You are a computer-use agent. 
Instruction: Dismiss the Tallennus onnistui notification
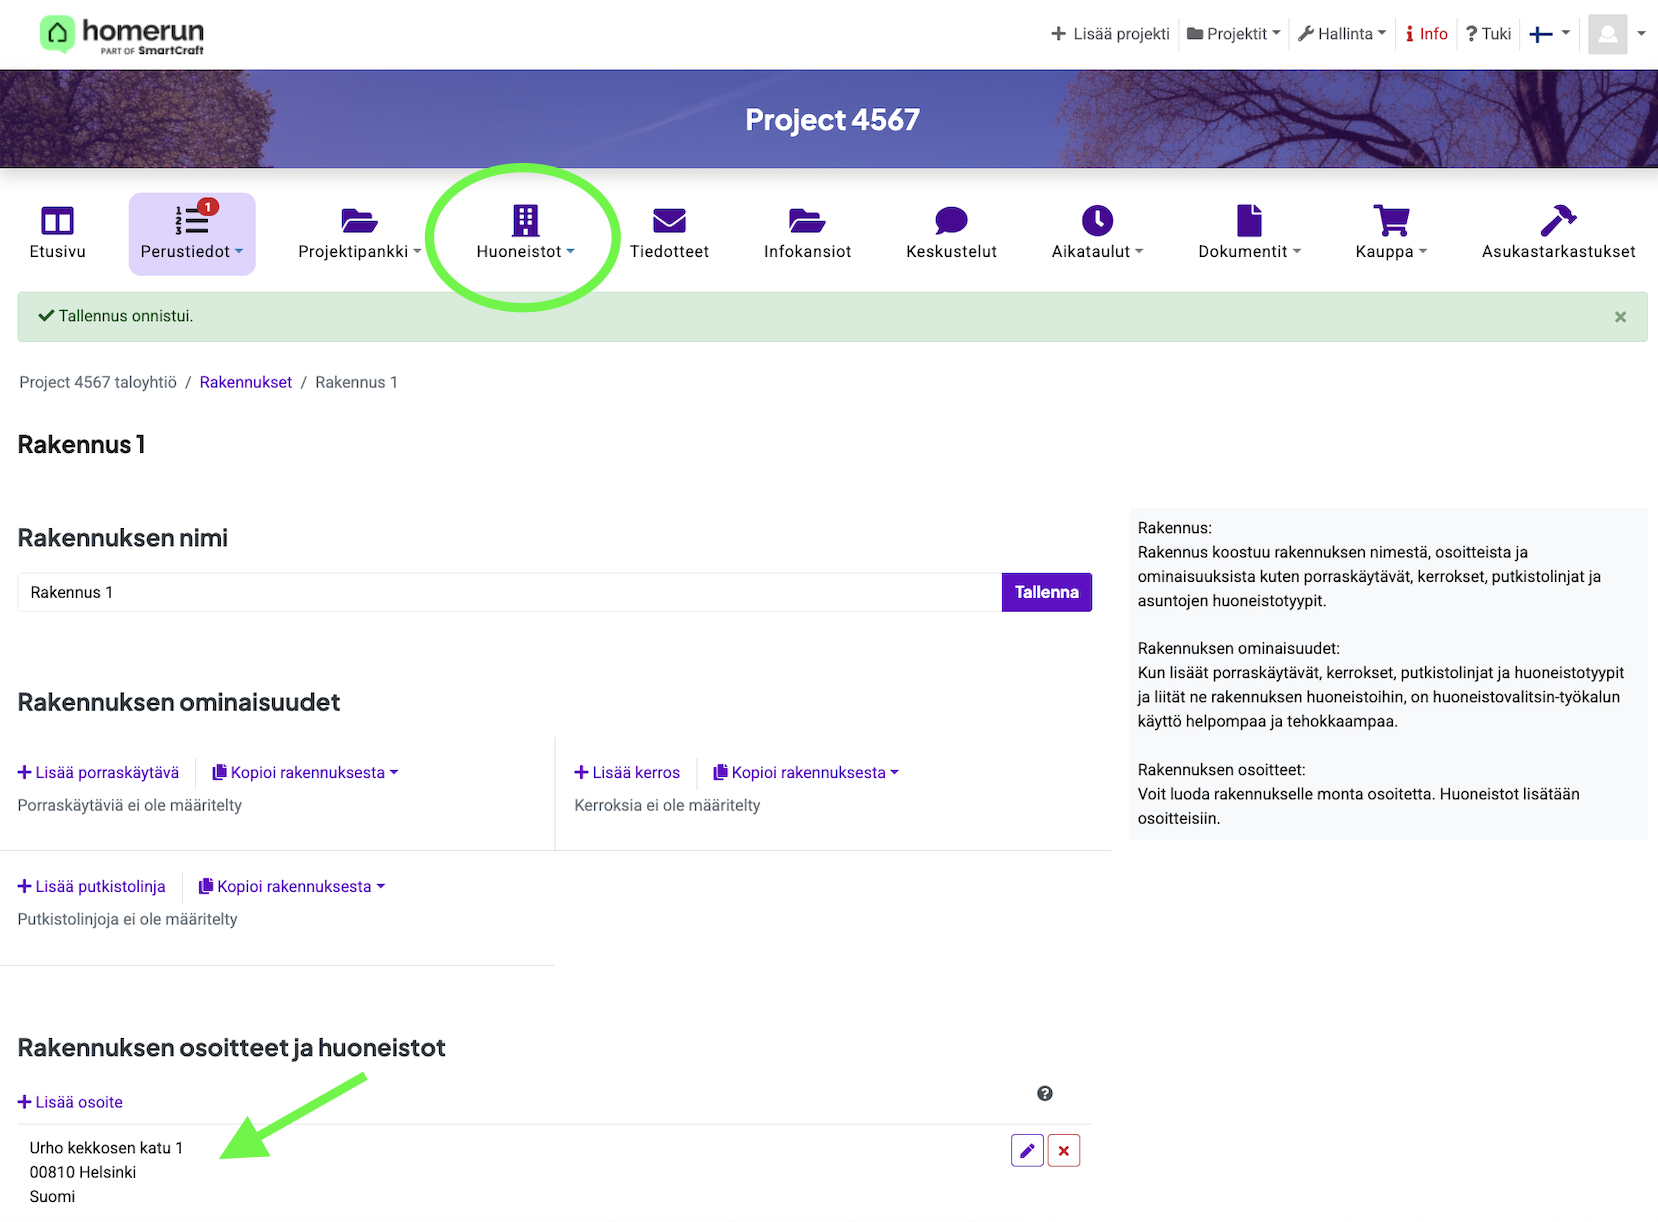click(1620, 317)
